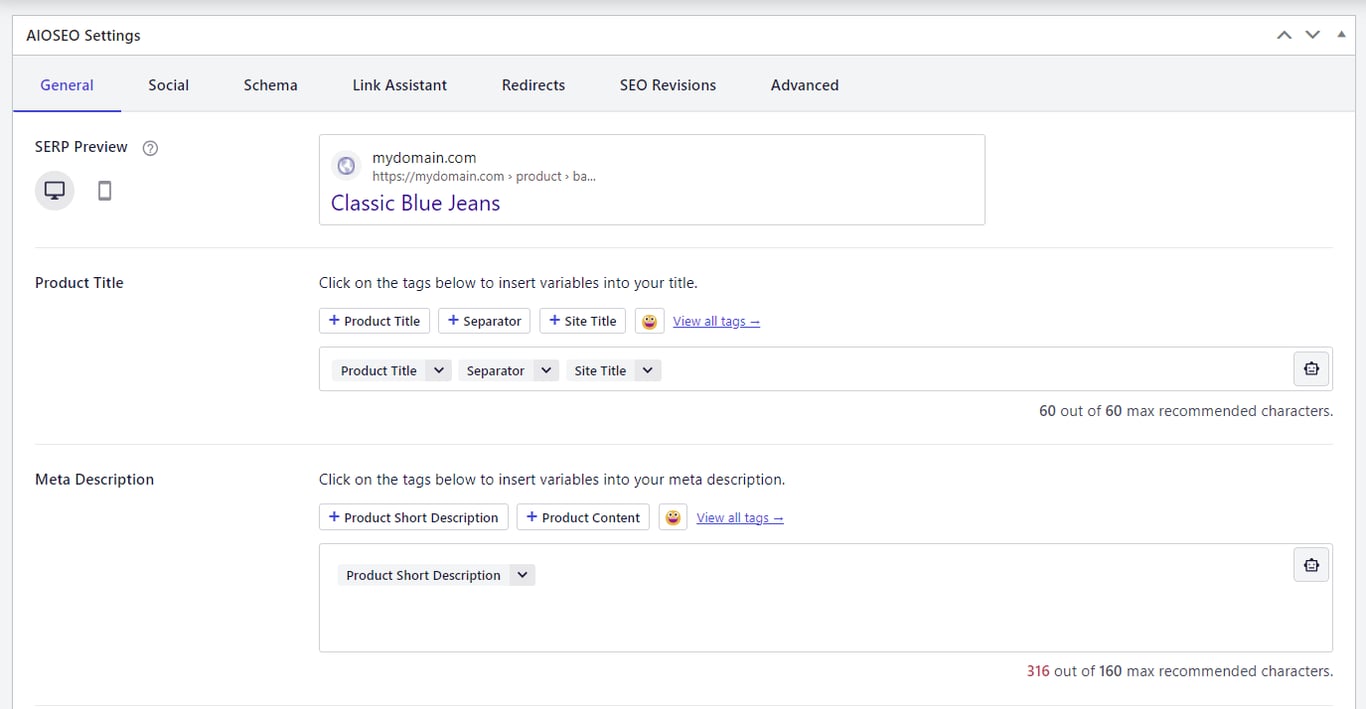Open the Separator tag dropdown
Image resolution: width=1366 pixels, height=709 pixels.
tap(547, 370)
